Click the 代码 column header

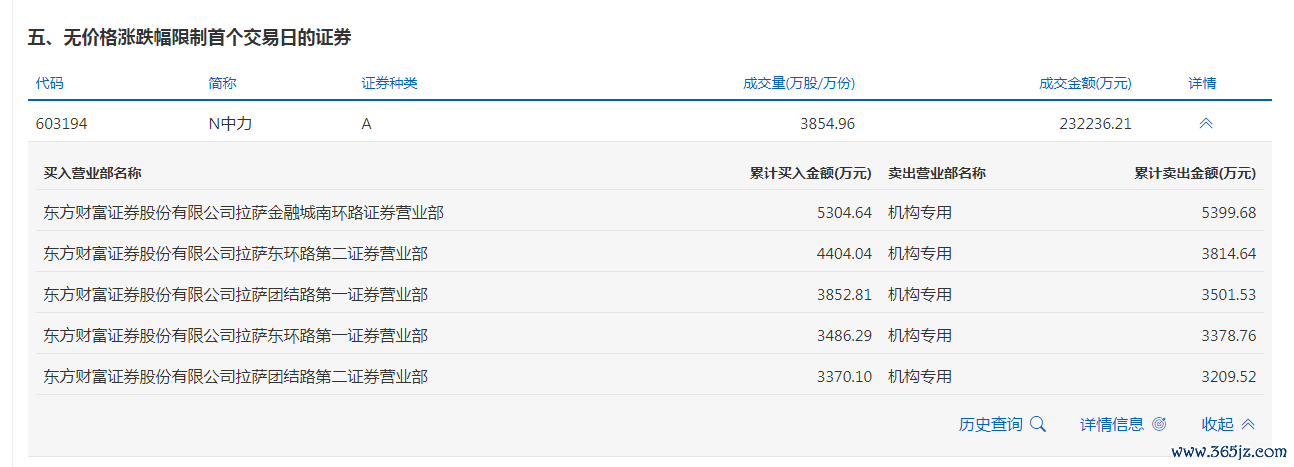(x=49, y=83)
